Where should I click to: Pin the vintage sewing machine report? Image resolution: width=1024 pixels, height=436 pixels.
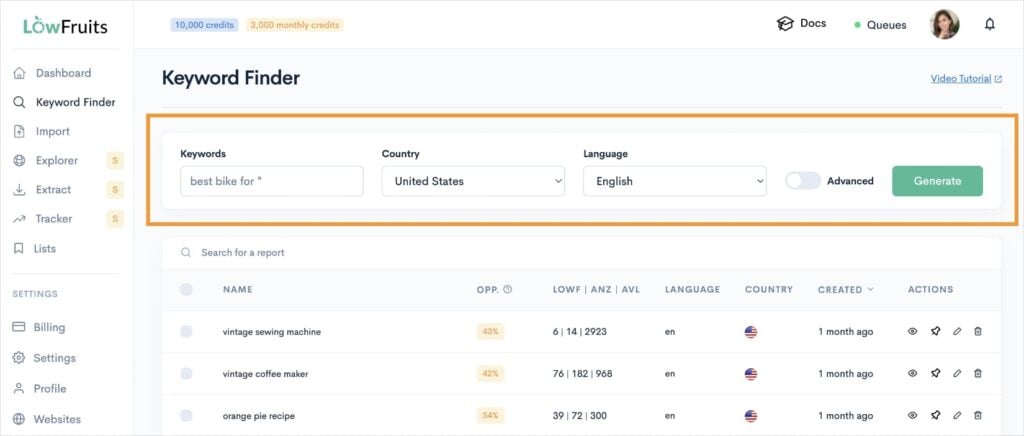click(935, 331)
